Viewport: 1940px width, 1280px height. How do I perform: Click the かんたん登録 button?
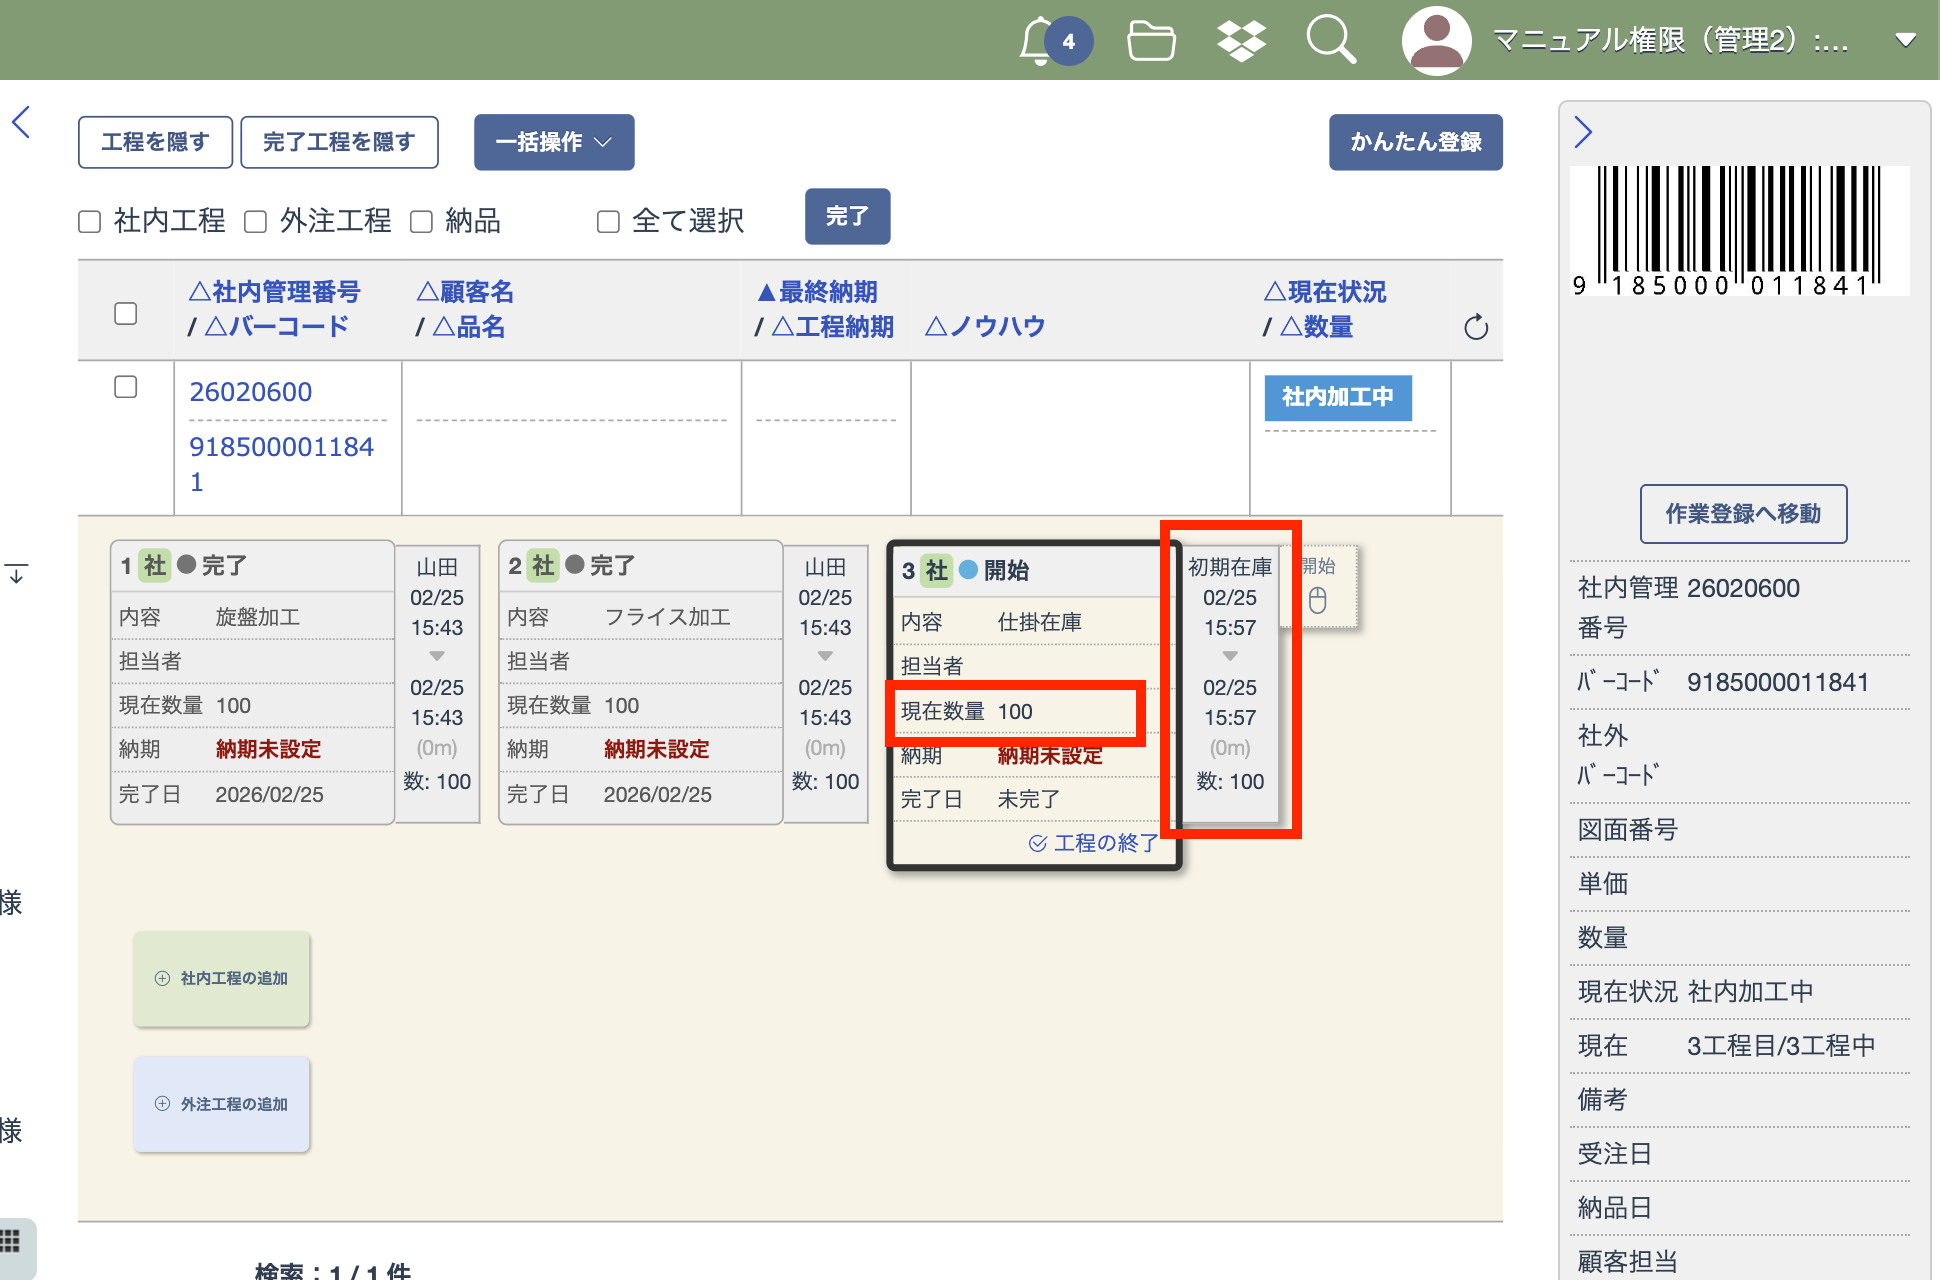(x=1415, y=142)
